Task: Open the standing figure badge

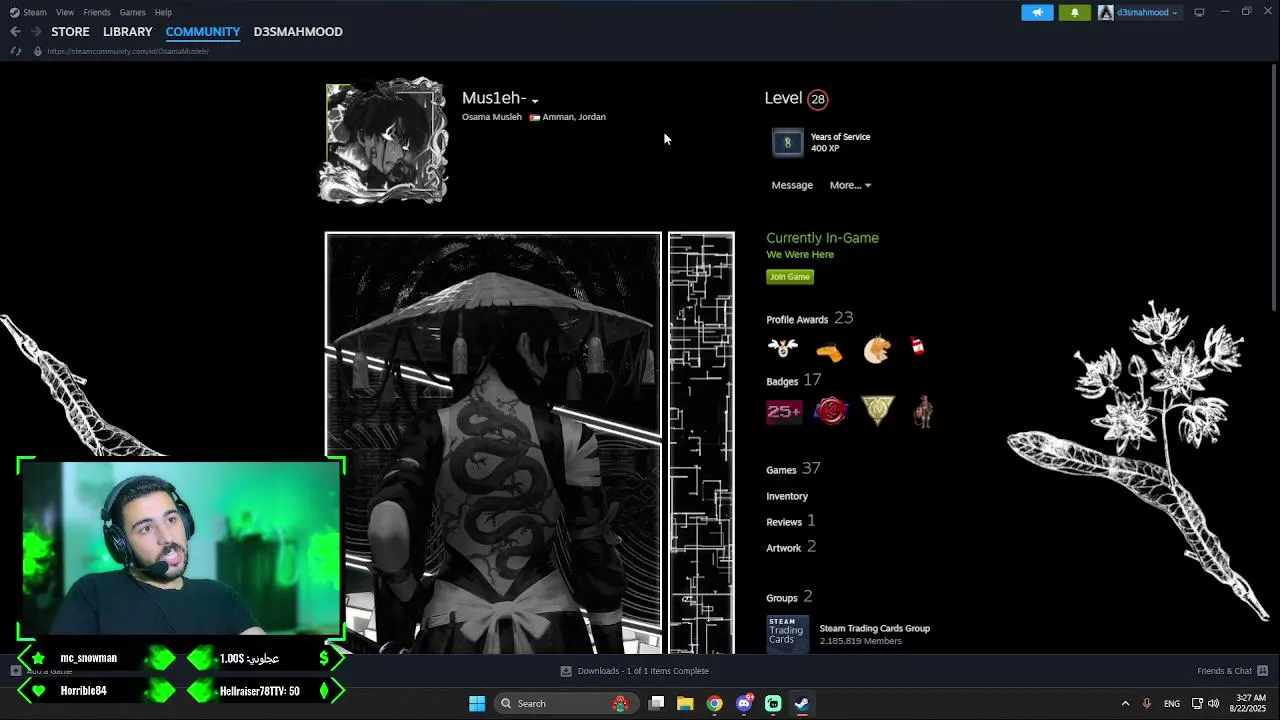Action: pos(924,411)
